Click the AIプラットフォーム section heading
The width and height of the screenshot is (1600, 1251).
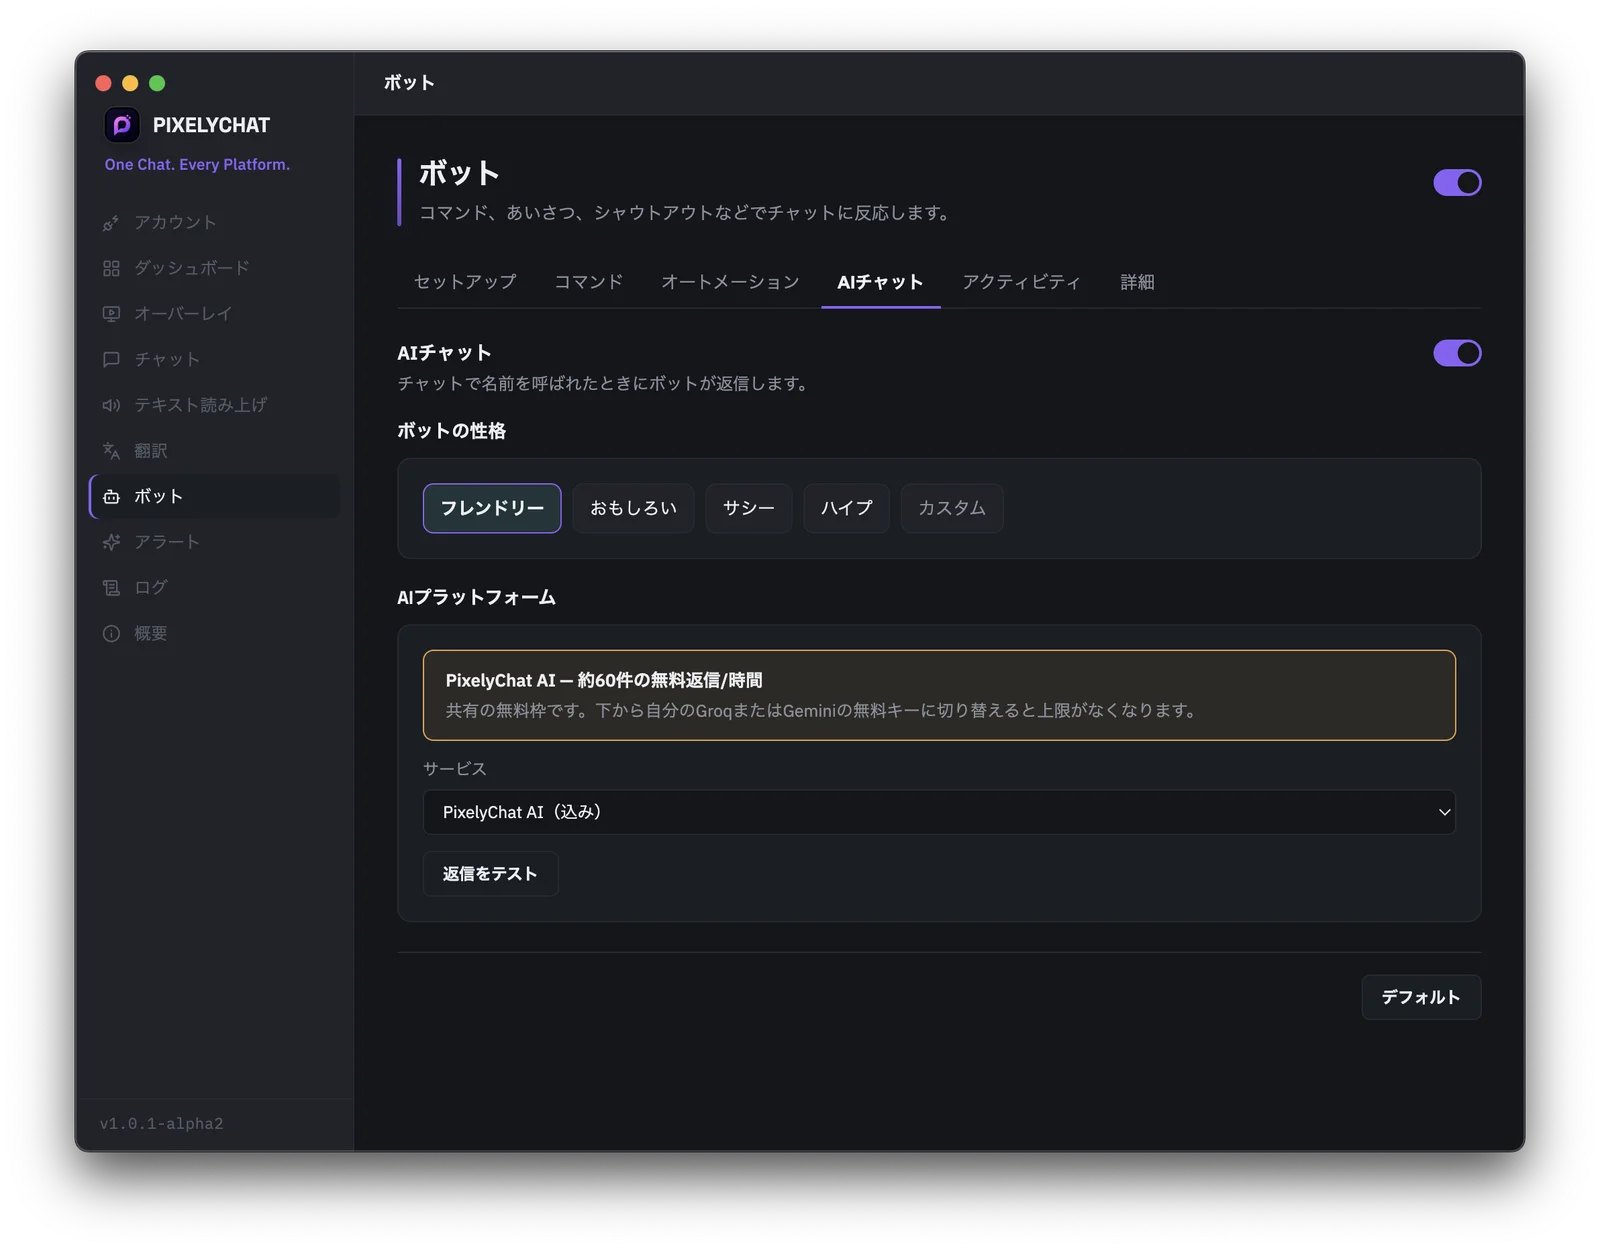[x=476, y=598]
